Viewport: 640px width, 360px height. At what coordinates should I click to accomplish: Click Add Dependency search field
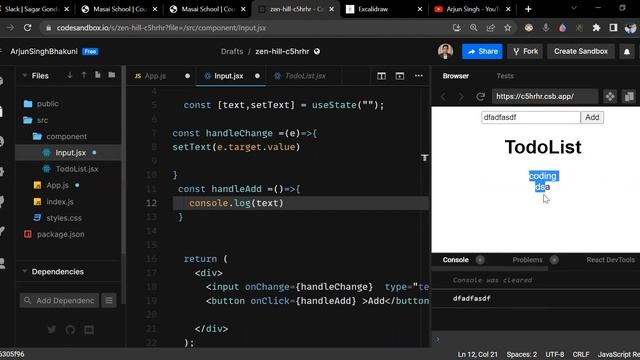60,301
